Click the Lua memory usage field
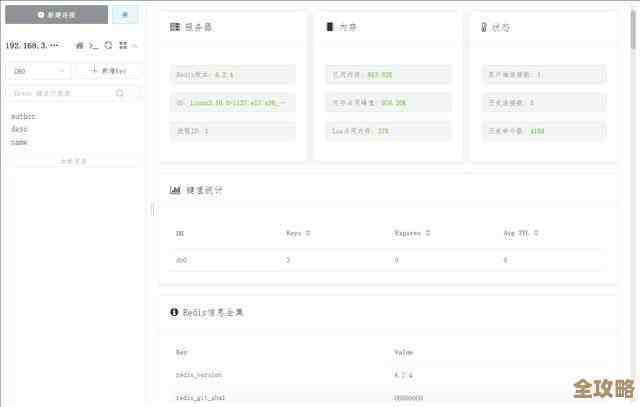640x407 pixels. coord(389,131)
